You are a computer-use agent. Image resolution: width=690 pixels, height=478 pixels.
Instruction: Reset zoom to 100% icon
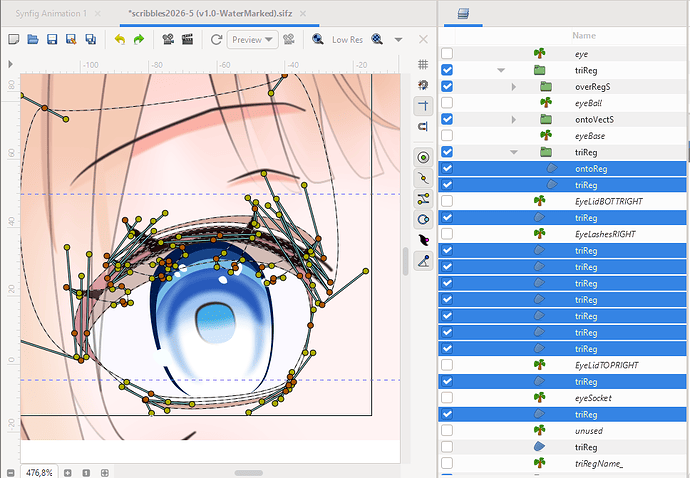click(86, 473)
